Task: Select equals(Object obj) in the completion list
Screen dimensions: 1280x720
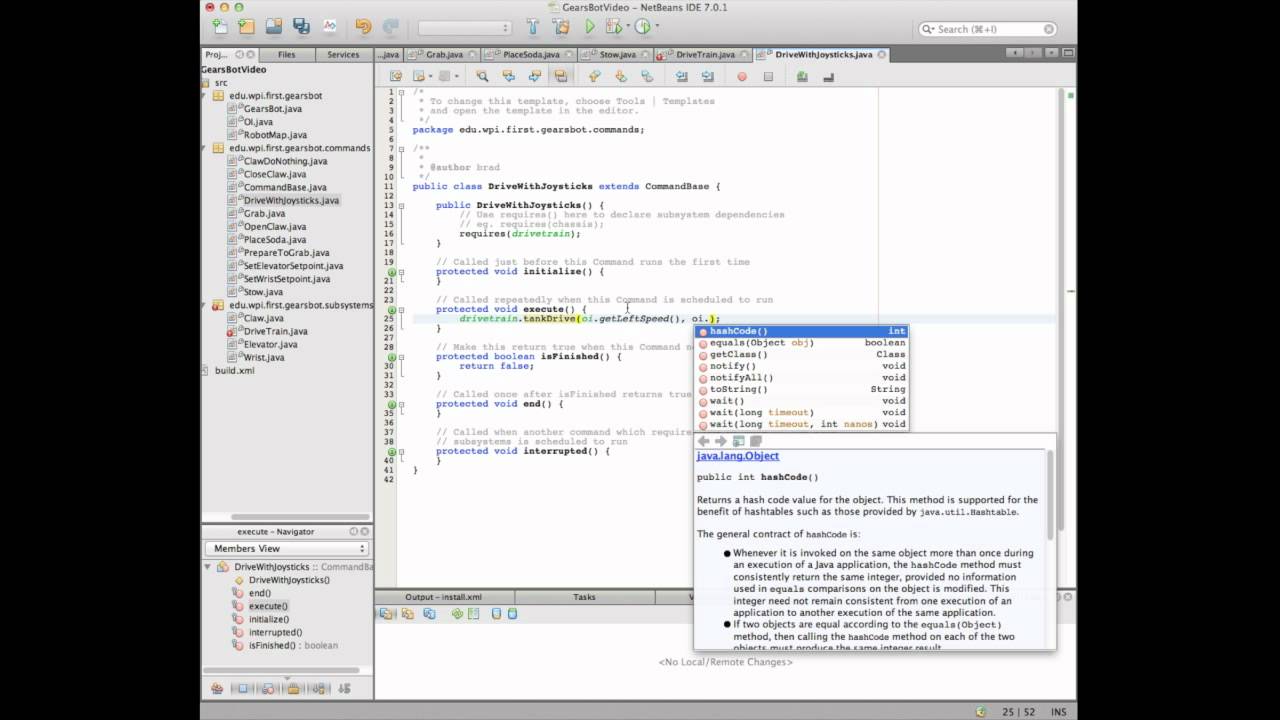Action: [802, 343]
